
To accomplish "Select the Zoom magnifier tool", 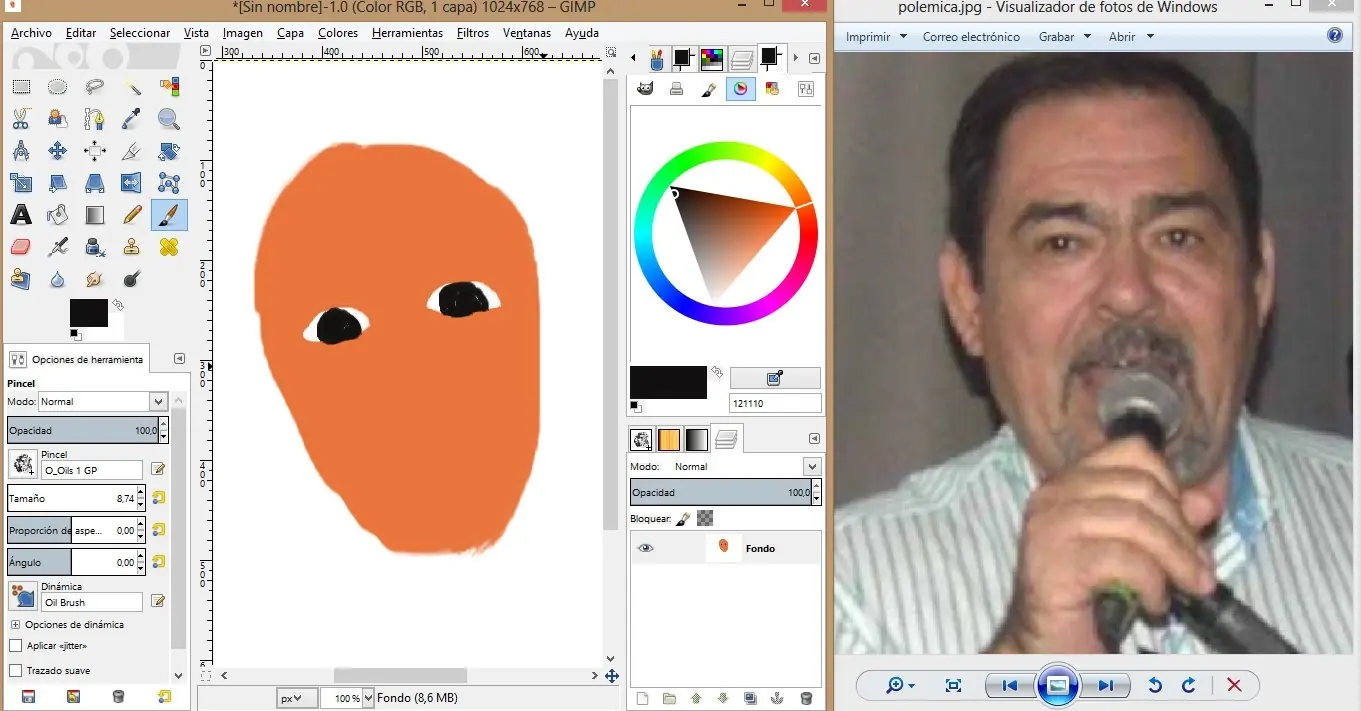I will 169,120.
